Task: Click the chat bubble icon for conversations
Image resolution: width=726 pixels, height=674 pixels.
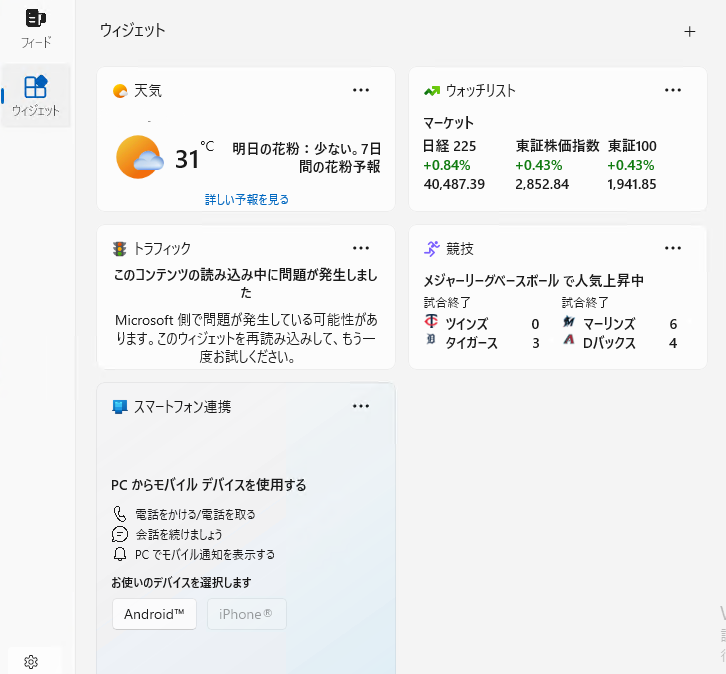Action: coord(119,534)
